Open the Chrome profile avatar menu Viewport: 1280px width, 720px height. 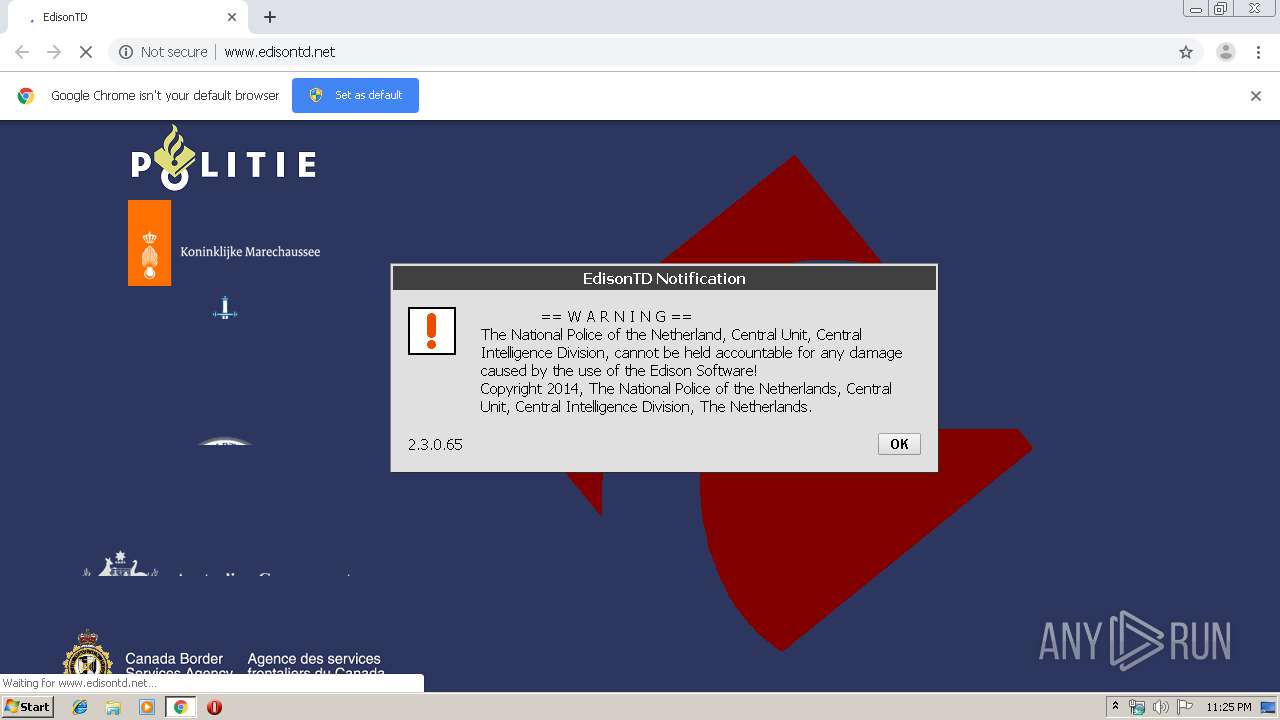point(1226,52)
